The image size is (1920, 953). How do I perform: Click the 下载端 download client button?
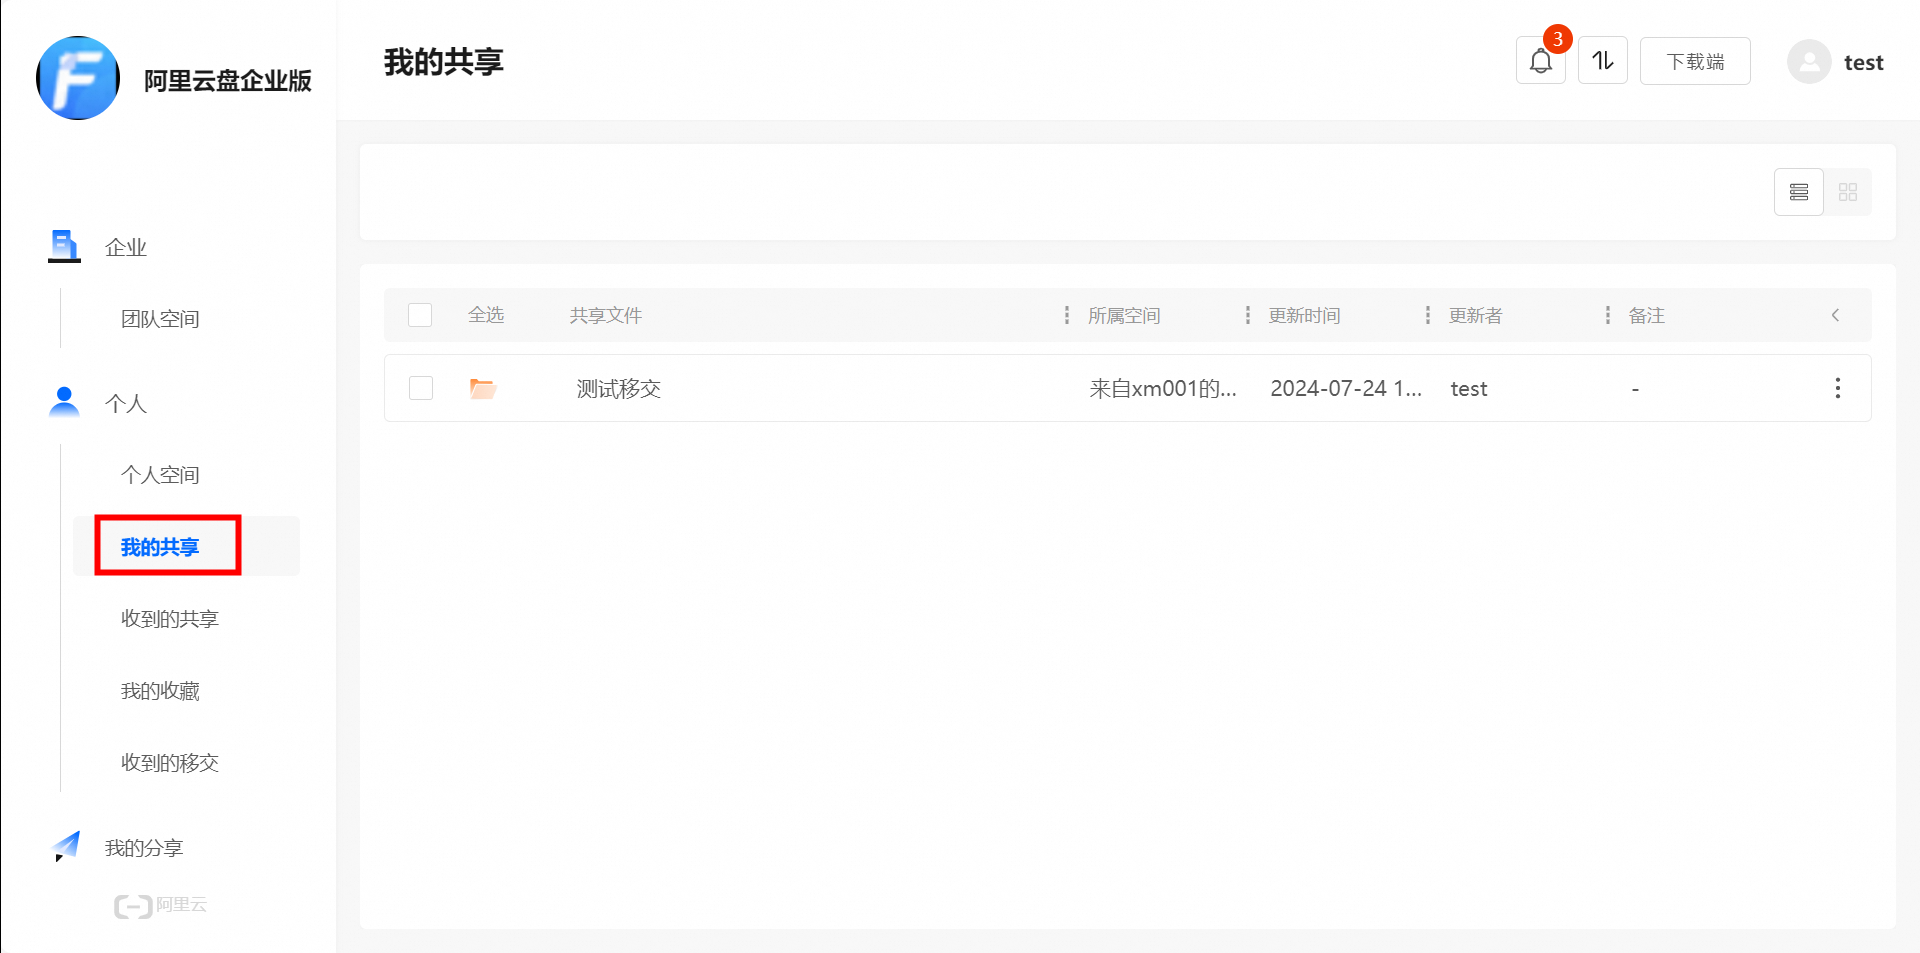[x=1695, y=61]
